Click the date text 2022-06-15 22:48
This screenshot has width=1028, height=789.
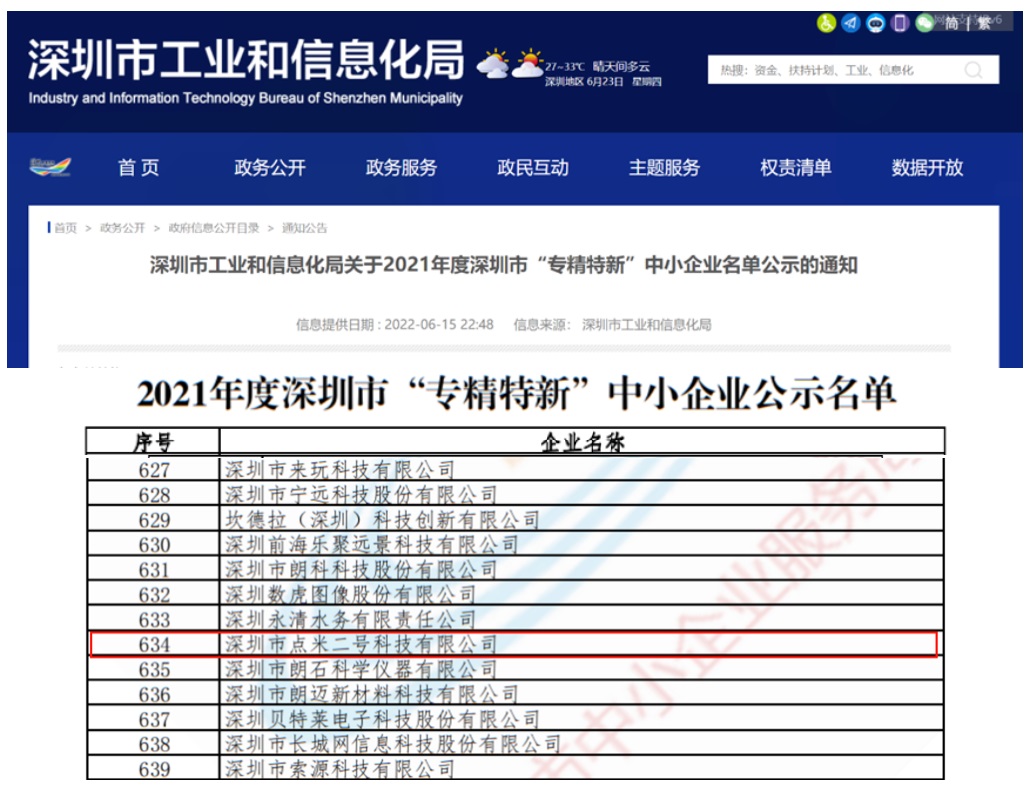pyautogui.click(x=439, y=324)
